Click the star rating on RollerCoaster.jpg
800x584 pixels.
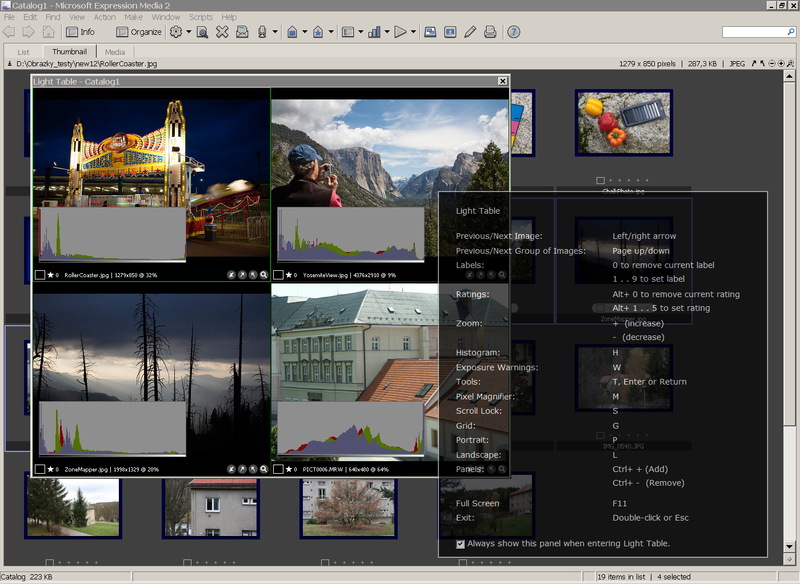click(51, 275)
